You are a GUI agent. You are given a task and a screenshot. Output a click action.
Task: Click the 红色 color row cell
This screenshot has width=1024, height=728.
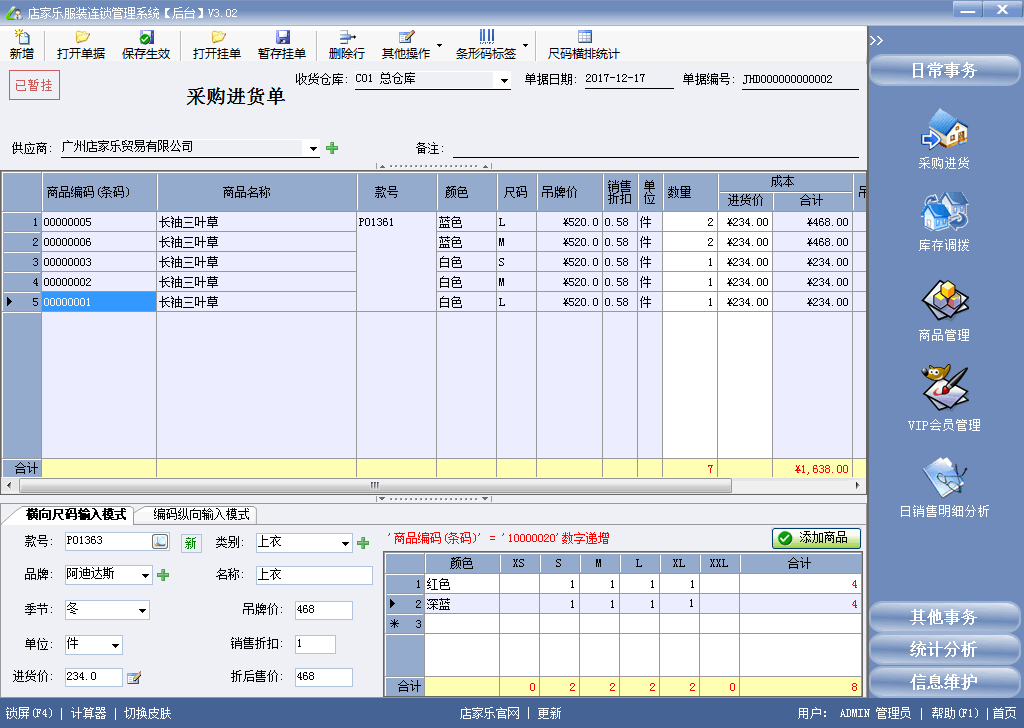(x=462, y=584)
